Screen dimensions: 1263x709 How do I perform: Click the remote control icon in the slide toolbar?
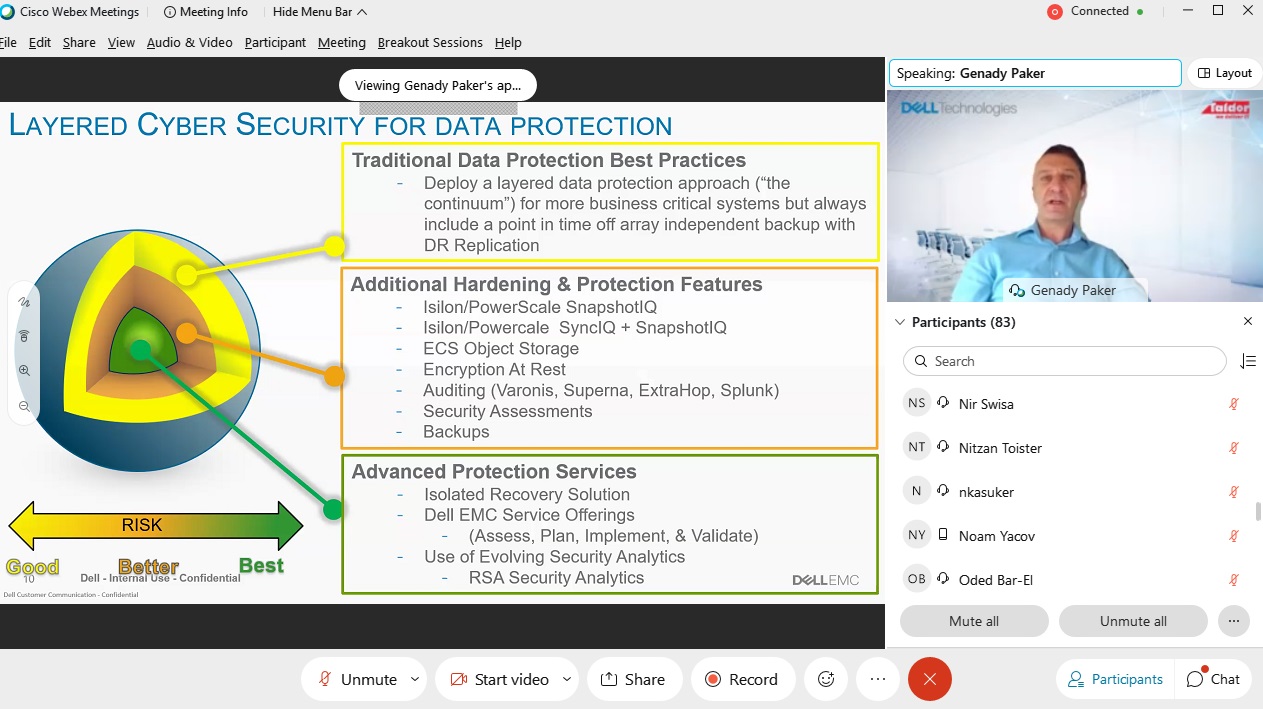[x=24, y=336]
